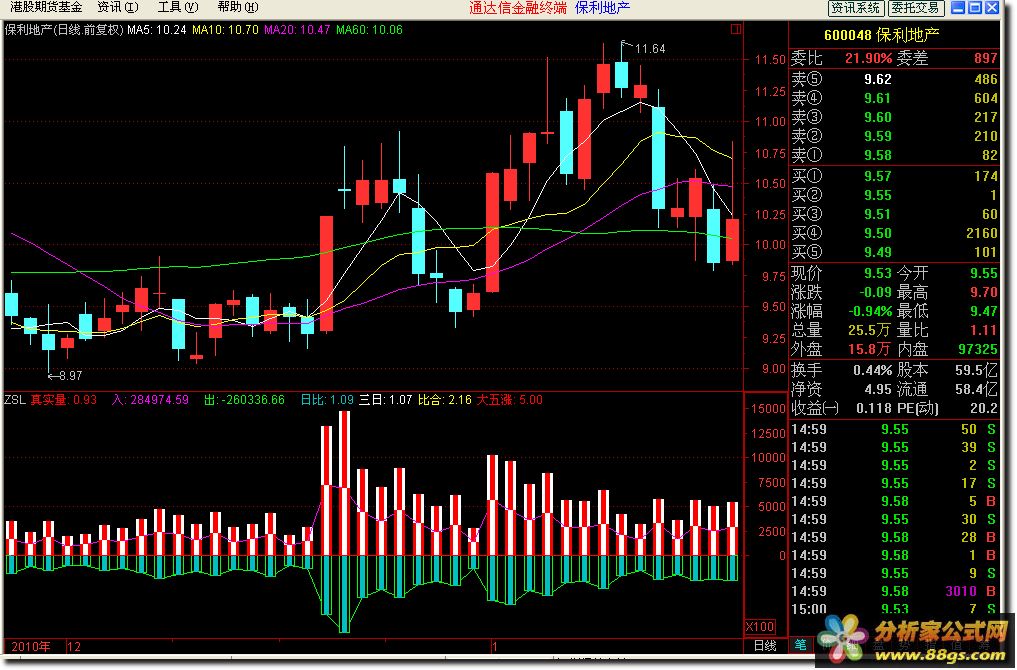Click the 委差 897 value

[x=986, y=58]
